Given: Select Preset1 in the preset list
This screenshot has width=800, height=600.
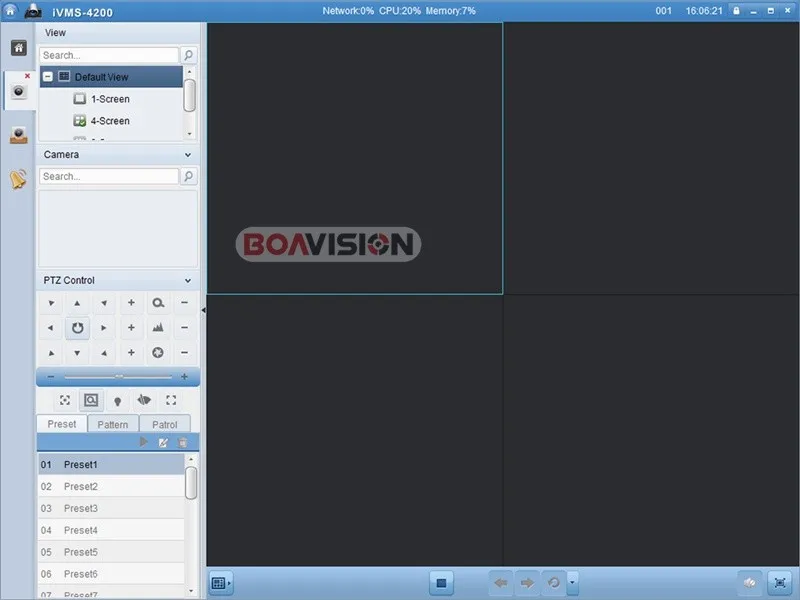Looking at the screenshot, I should tap(111, 464).
